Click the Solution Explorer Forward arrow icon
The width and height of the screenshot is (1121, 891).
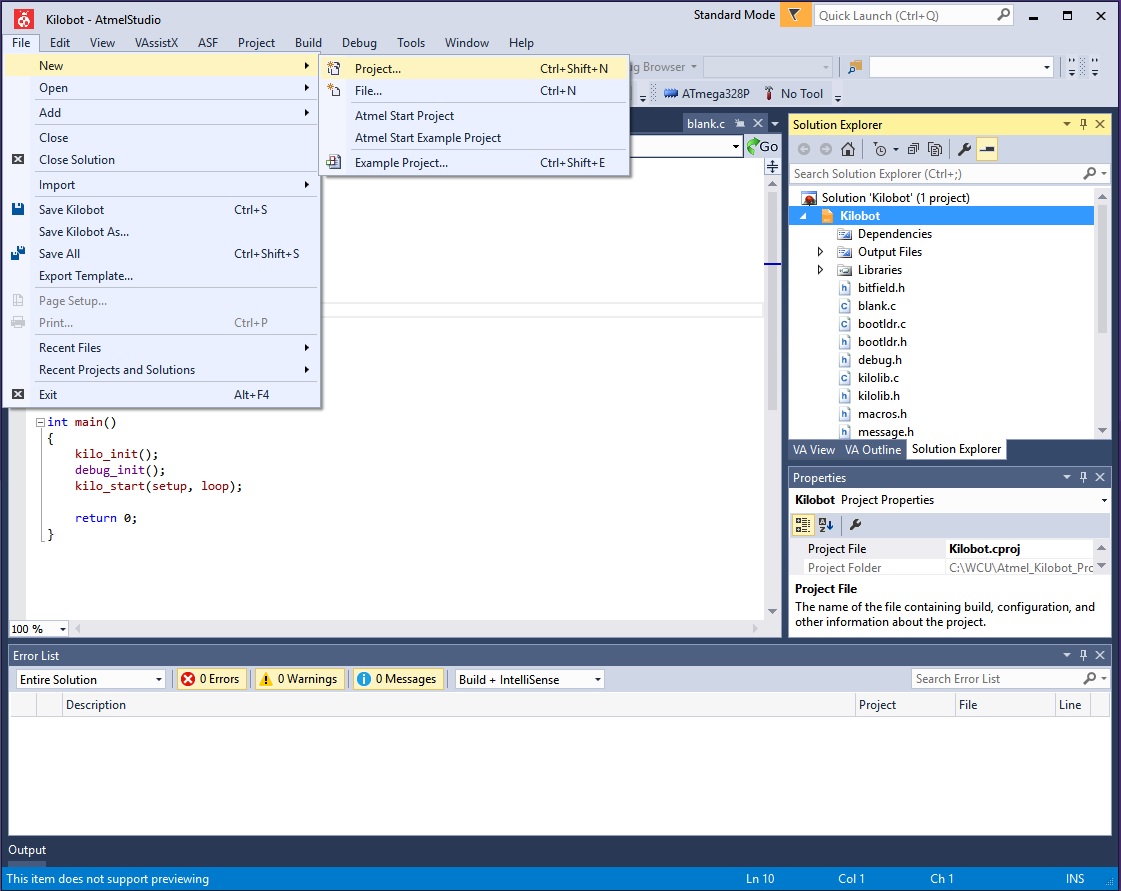[x=826, y=149]
